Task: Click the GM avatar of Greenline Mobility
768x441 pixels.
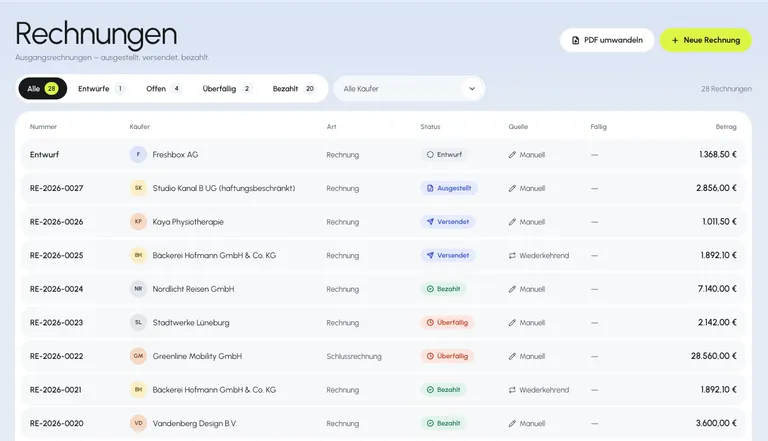Action: [138, 356]
